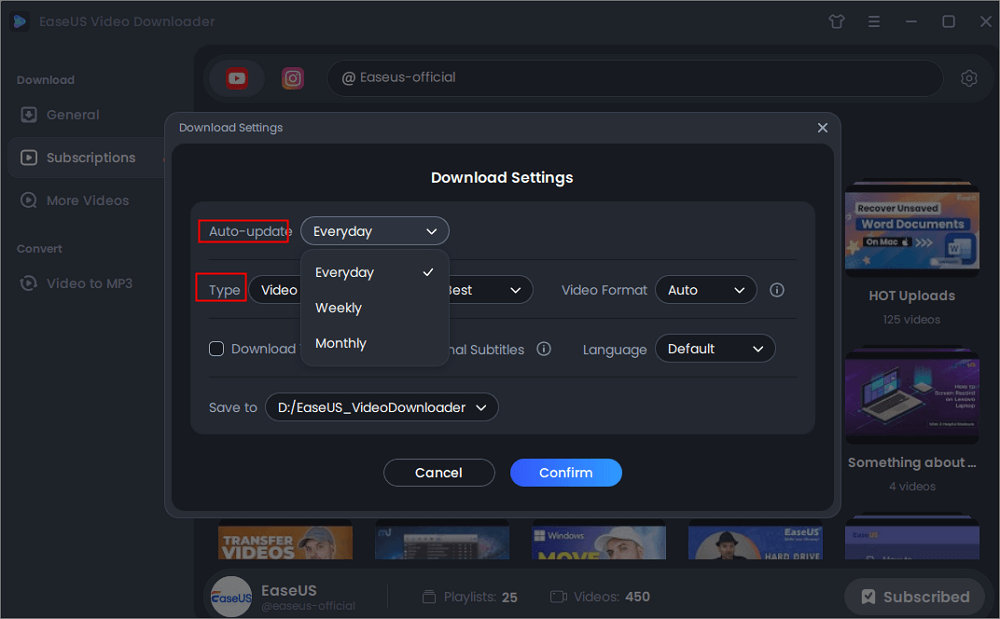Open the Save to folder dropdown

[381, 407]
